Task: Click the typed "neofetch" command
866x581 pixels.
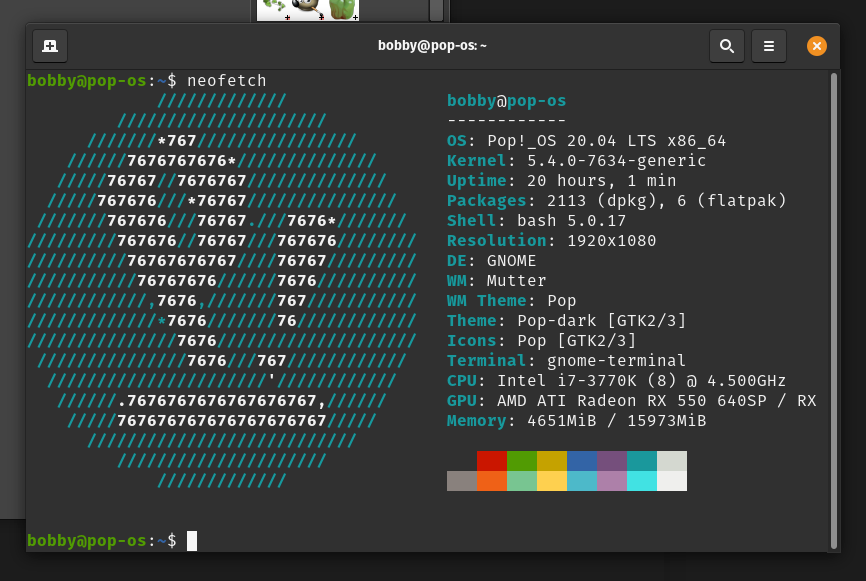Action: tap(226, 81)
